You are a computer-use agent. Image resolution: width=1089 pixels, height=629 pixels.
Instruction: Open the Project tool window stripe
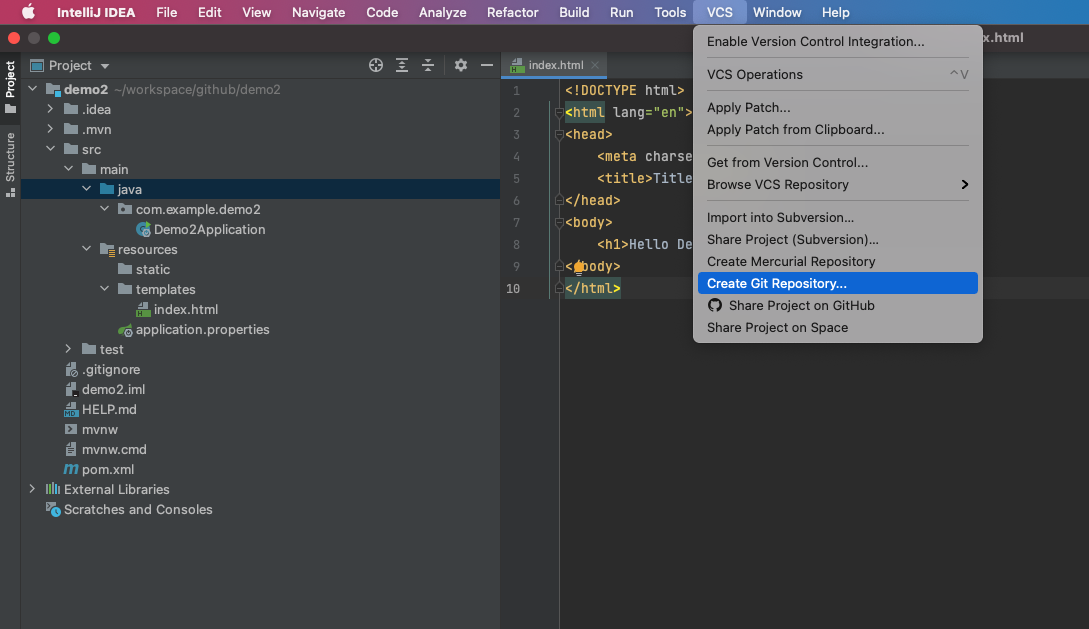pyautogui.click(x=10, y=86)
